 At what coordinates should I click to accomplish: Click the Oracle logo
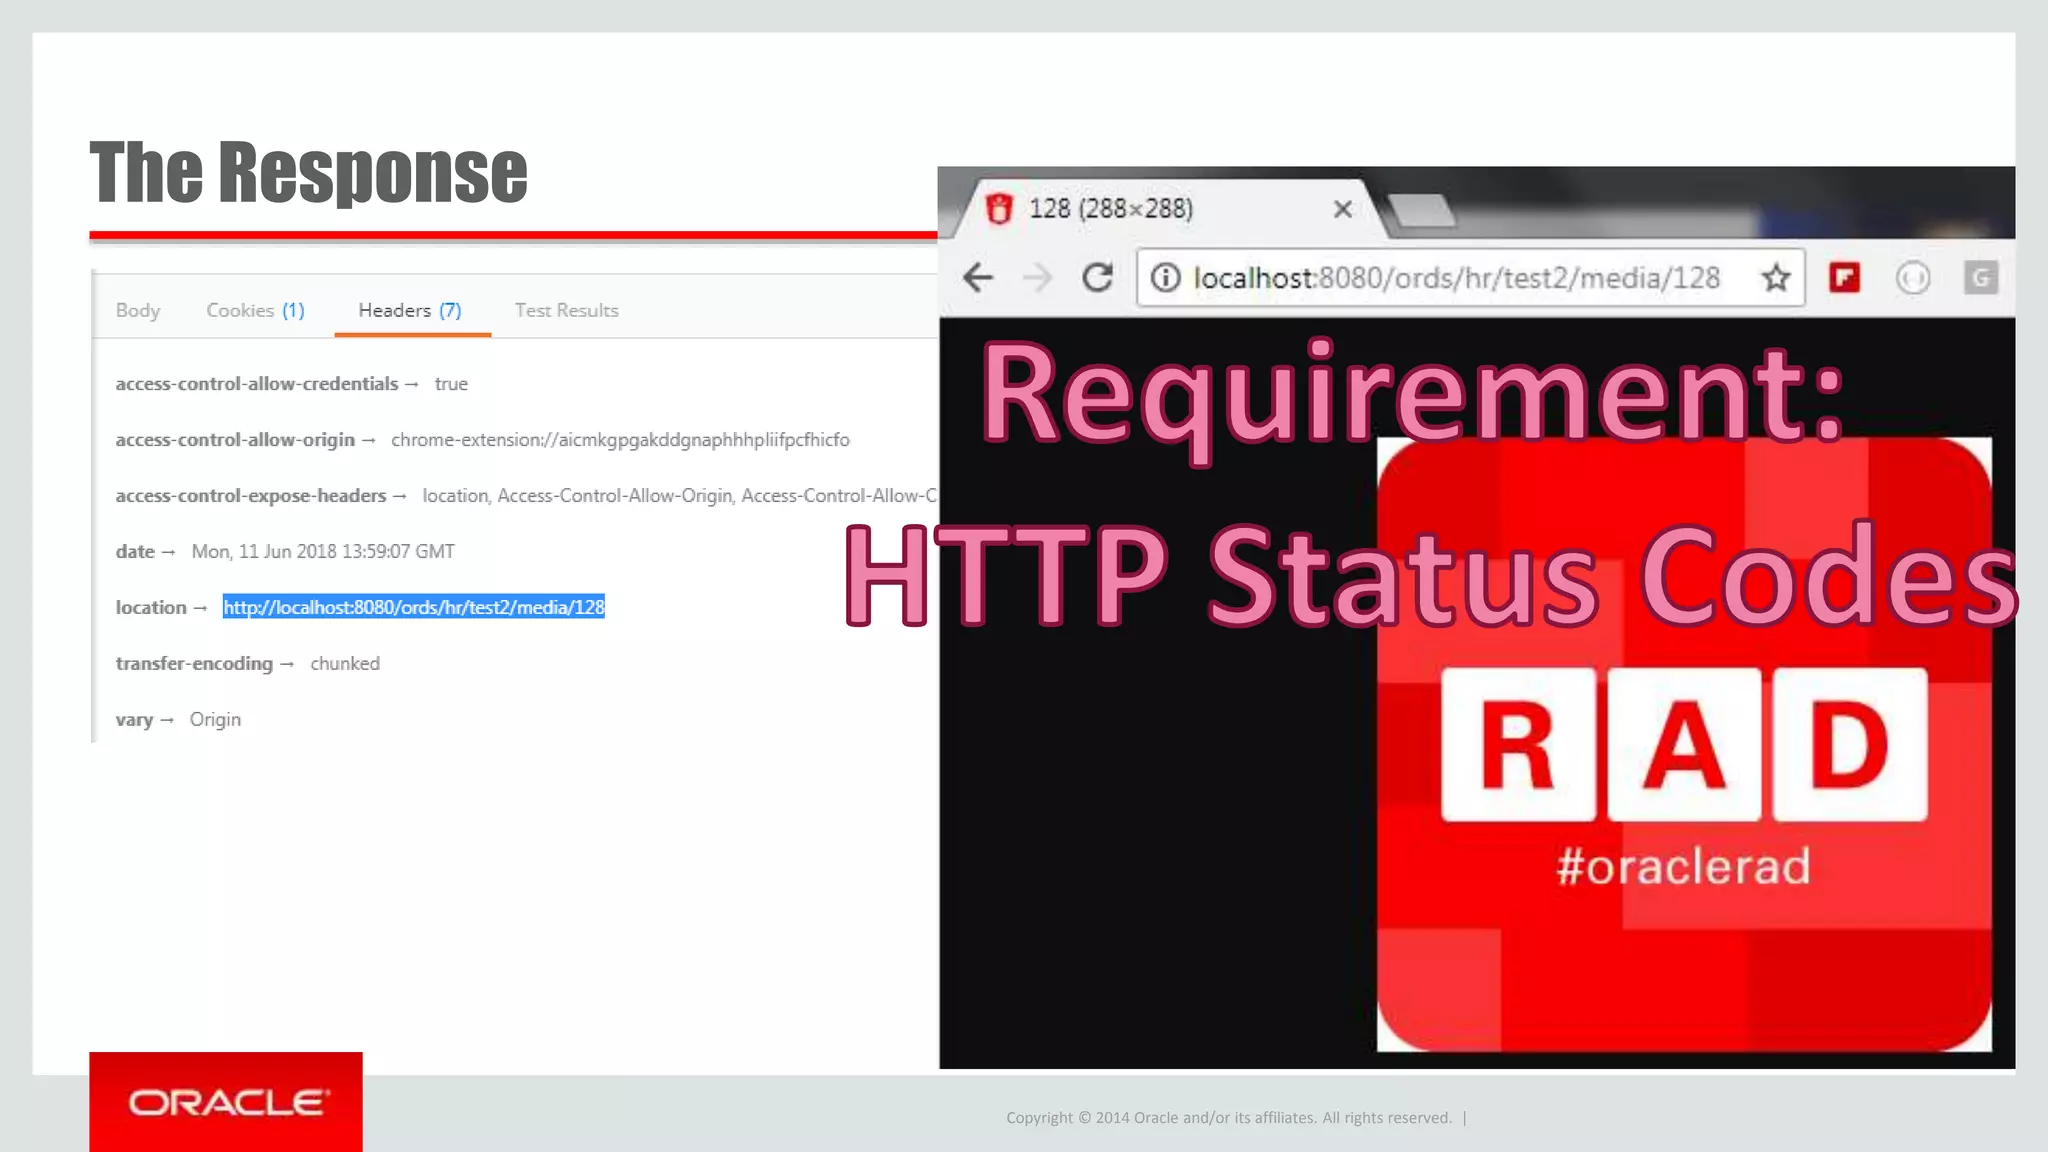[x=226, y=1102]
